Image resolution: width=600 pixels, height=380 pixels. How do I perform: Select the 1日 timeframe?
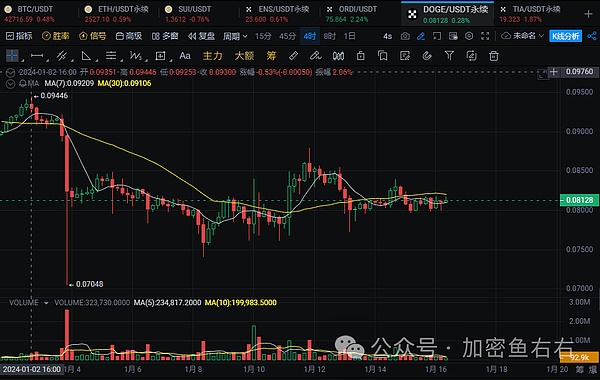coord(349,36)
